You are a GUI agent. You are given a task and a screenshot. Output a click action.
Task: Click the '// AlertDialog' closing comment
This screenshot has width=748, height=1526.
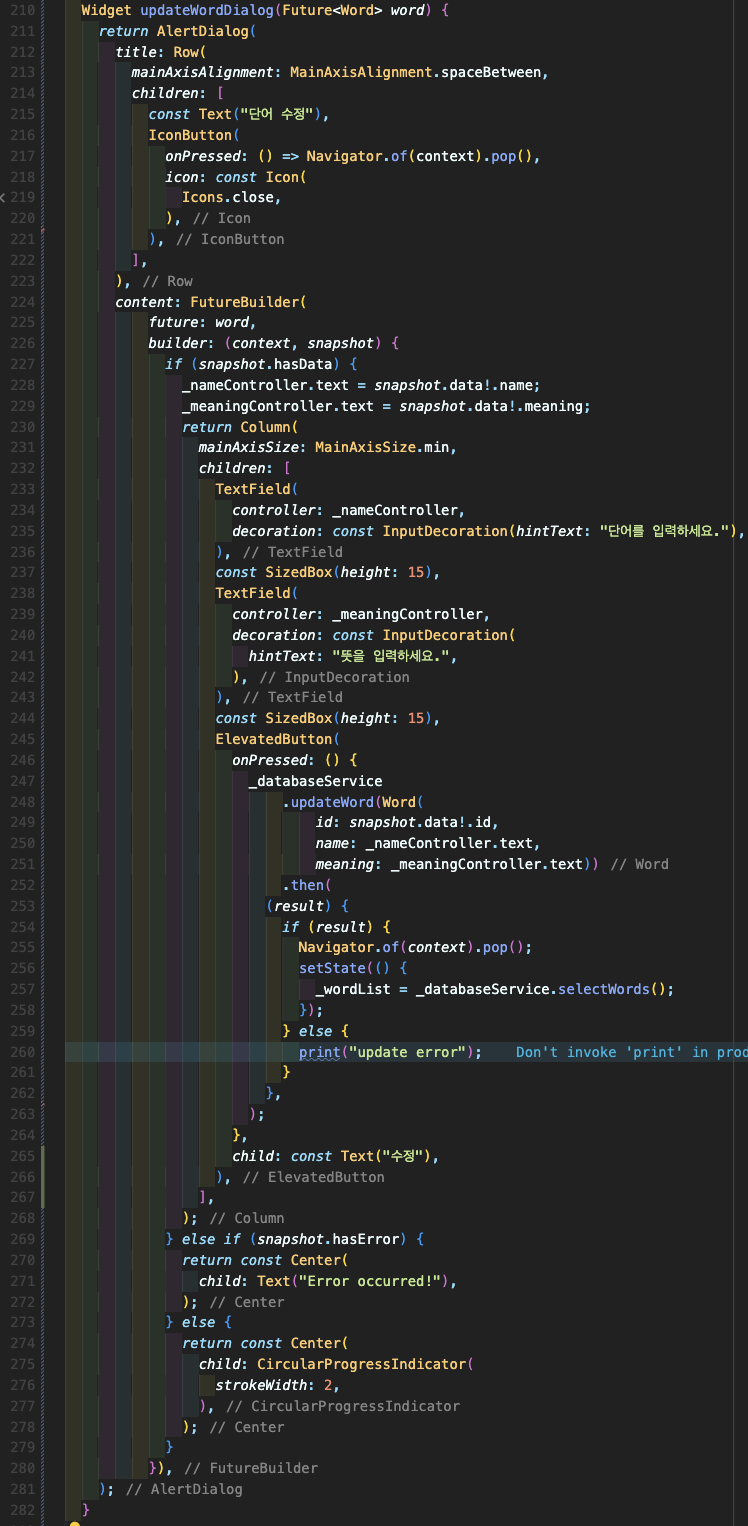(x=183, y=1489)
